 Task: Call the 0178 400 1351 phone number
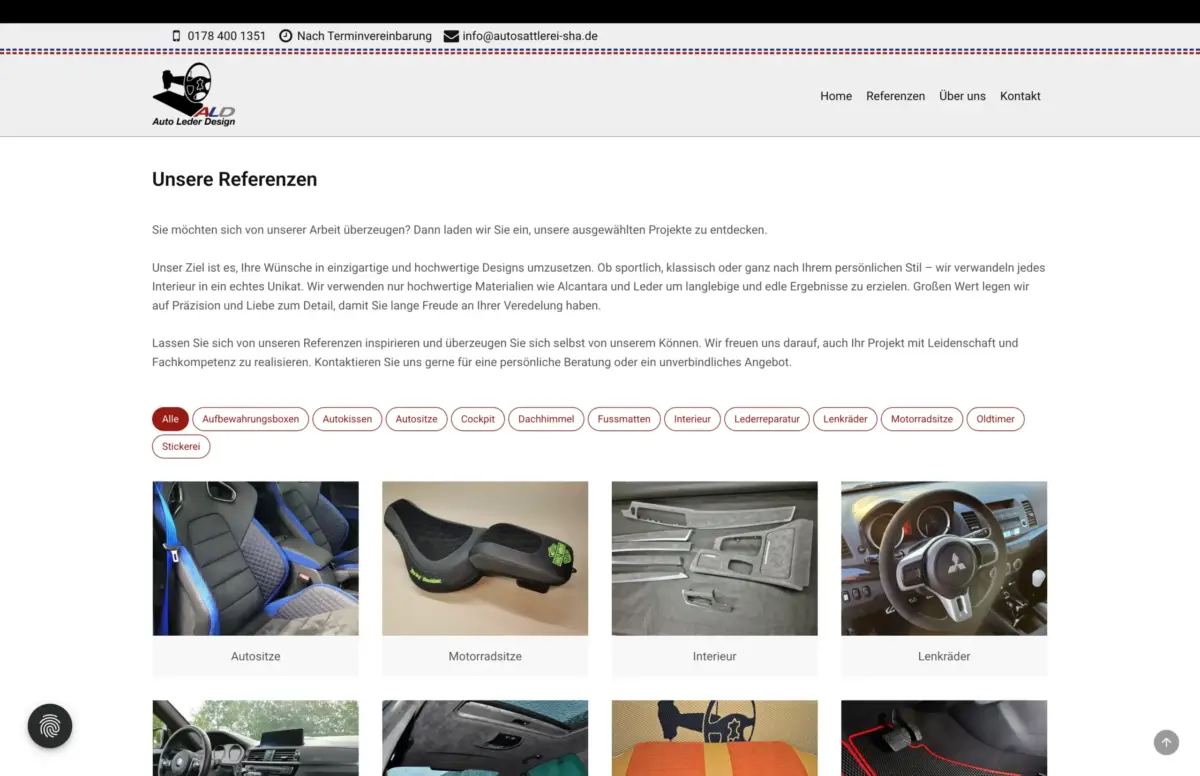coord(227,36)
